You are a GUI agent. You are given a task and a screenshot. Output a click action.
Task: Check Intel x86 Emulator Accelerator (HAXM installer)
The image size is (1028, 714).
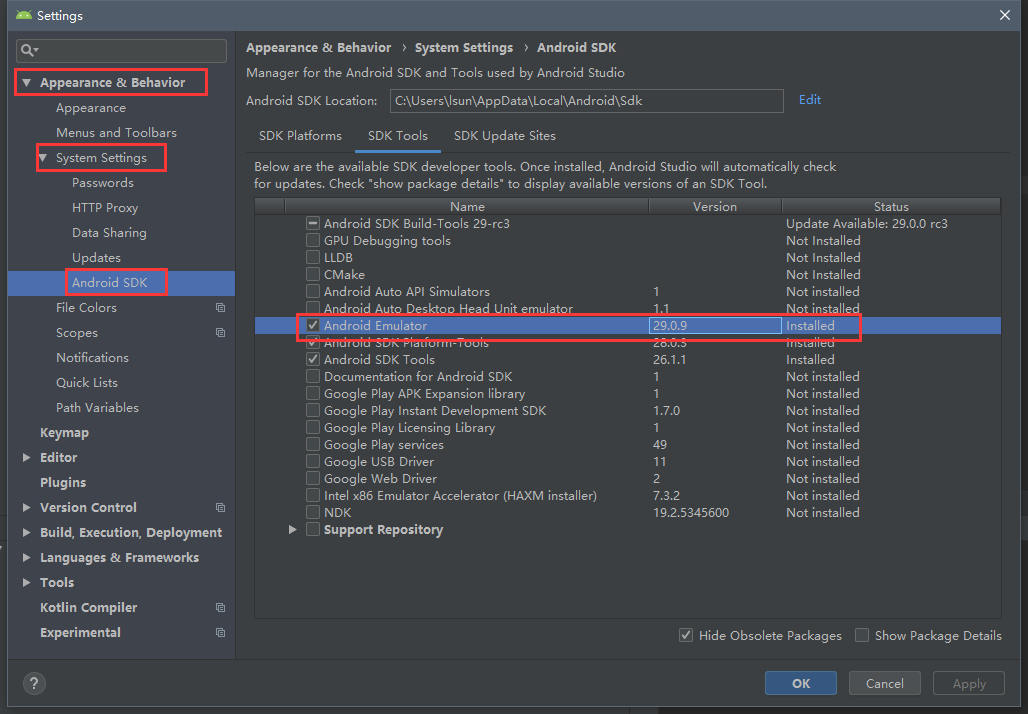point(313,496)
